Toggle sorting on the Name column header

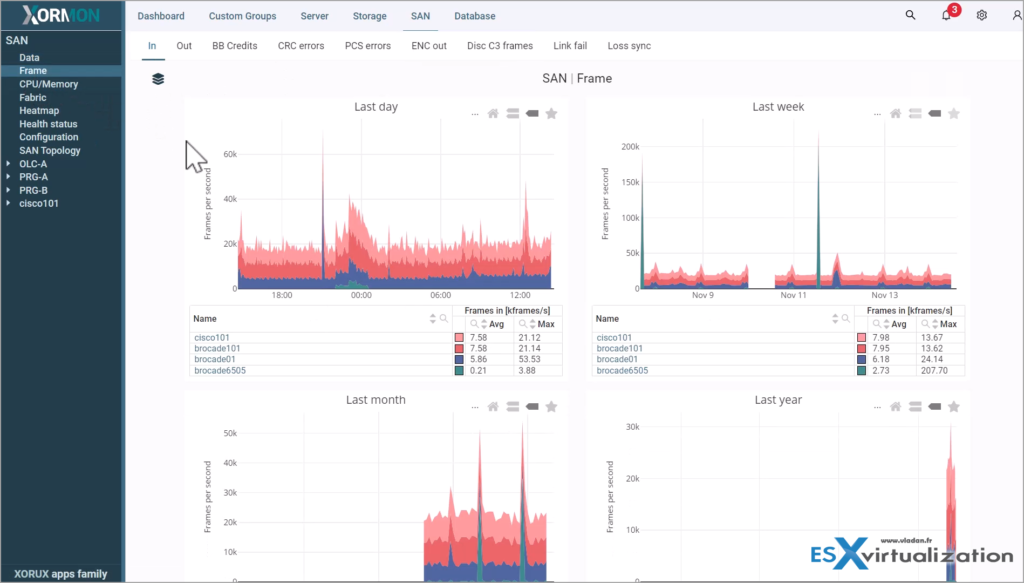click(432, 318)
